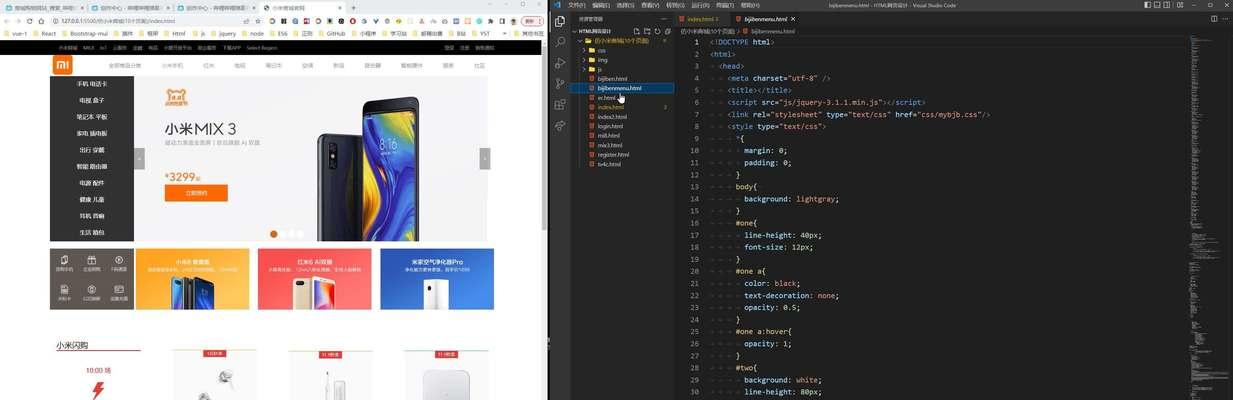The height and width of the screenshot is (400, 1233).
Task: Click the browser back arrow
Action: [x=6, y=21]
